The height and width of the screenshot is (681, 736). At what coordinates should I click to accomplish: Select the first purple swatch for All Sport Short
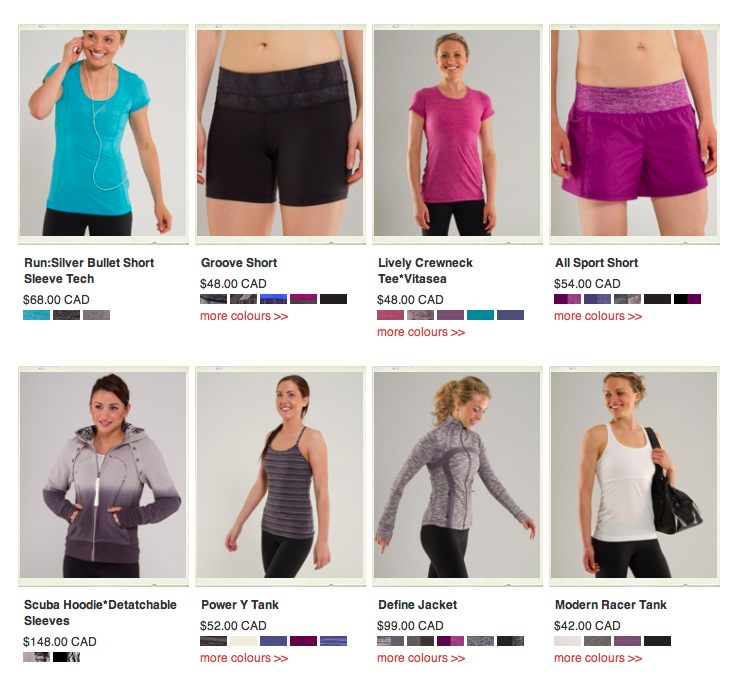tap(567, 299)
